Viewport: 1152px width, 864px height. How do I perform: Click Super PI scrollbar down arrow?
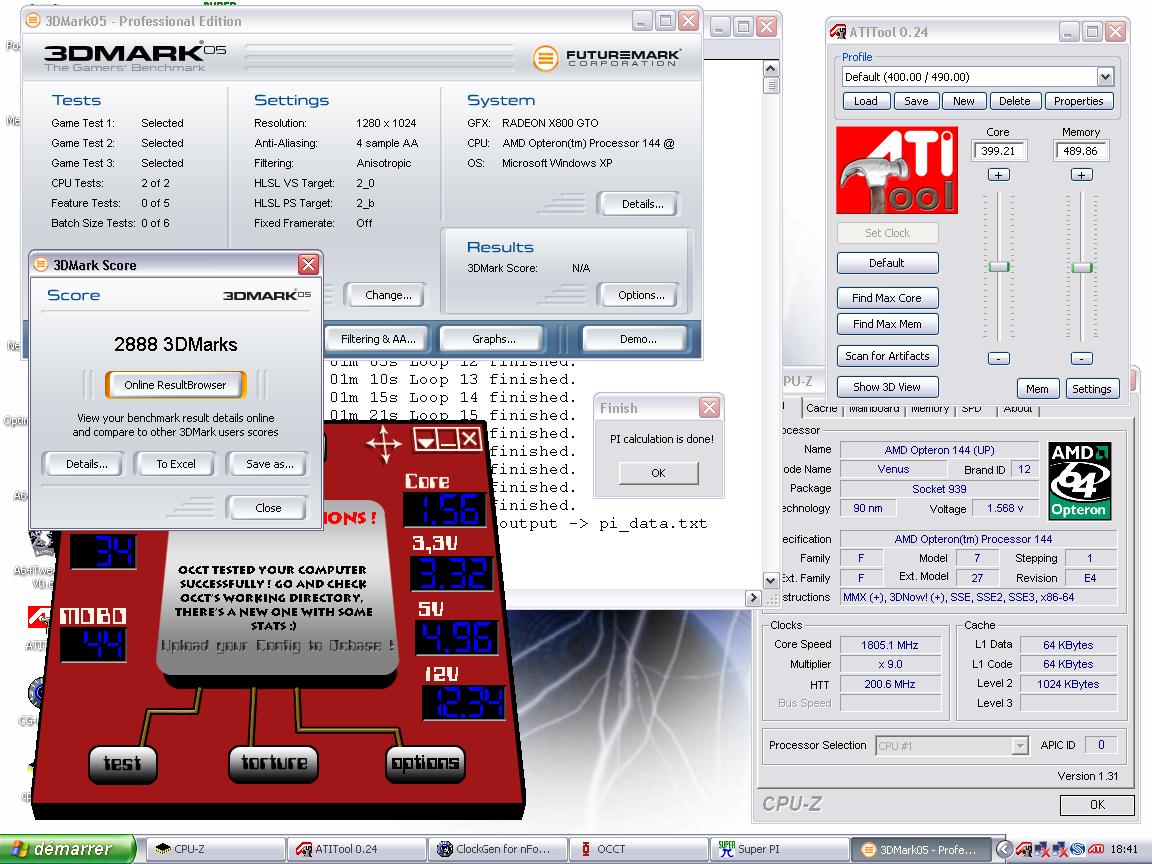point(770,580)
